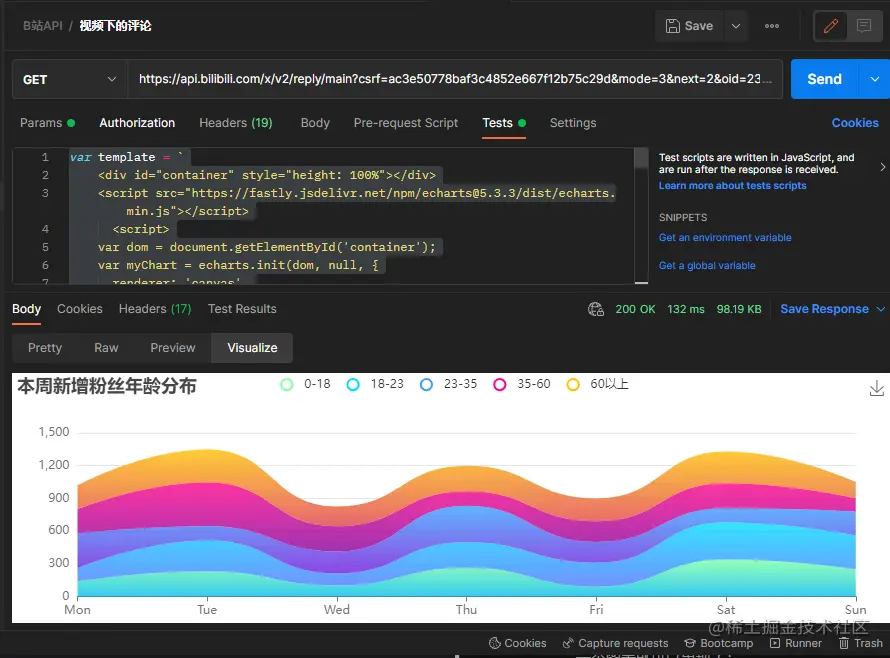
Task: Open the three-dots more actions menu
Action: coord(771,26)
